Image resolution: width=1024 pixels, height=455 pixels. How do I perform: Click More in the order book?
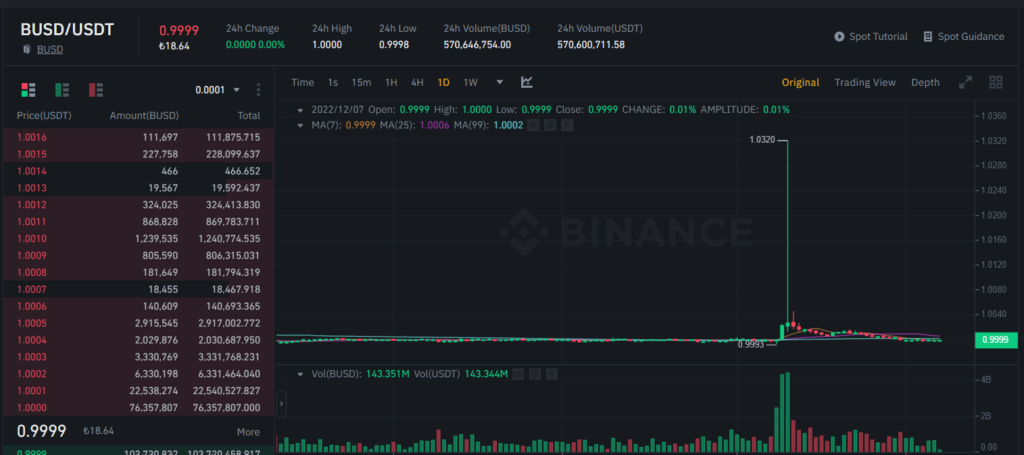[x=248, y=431]
